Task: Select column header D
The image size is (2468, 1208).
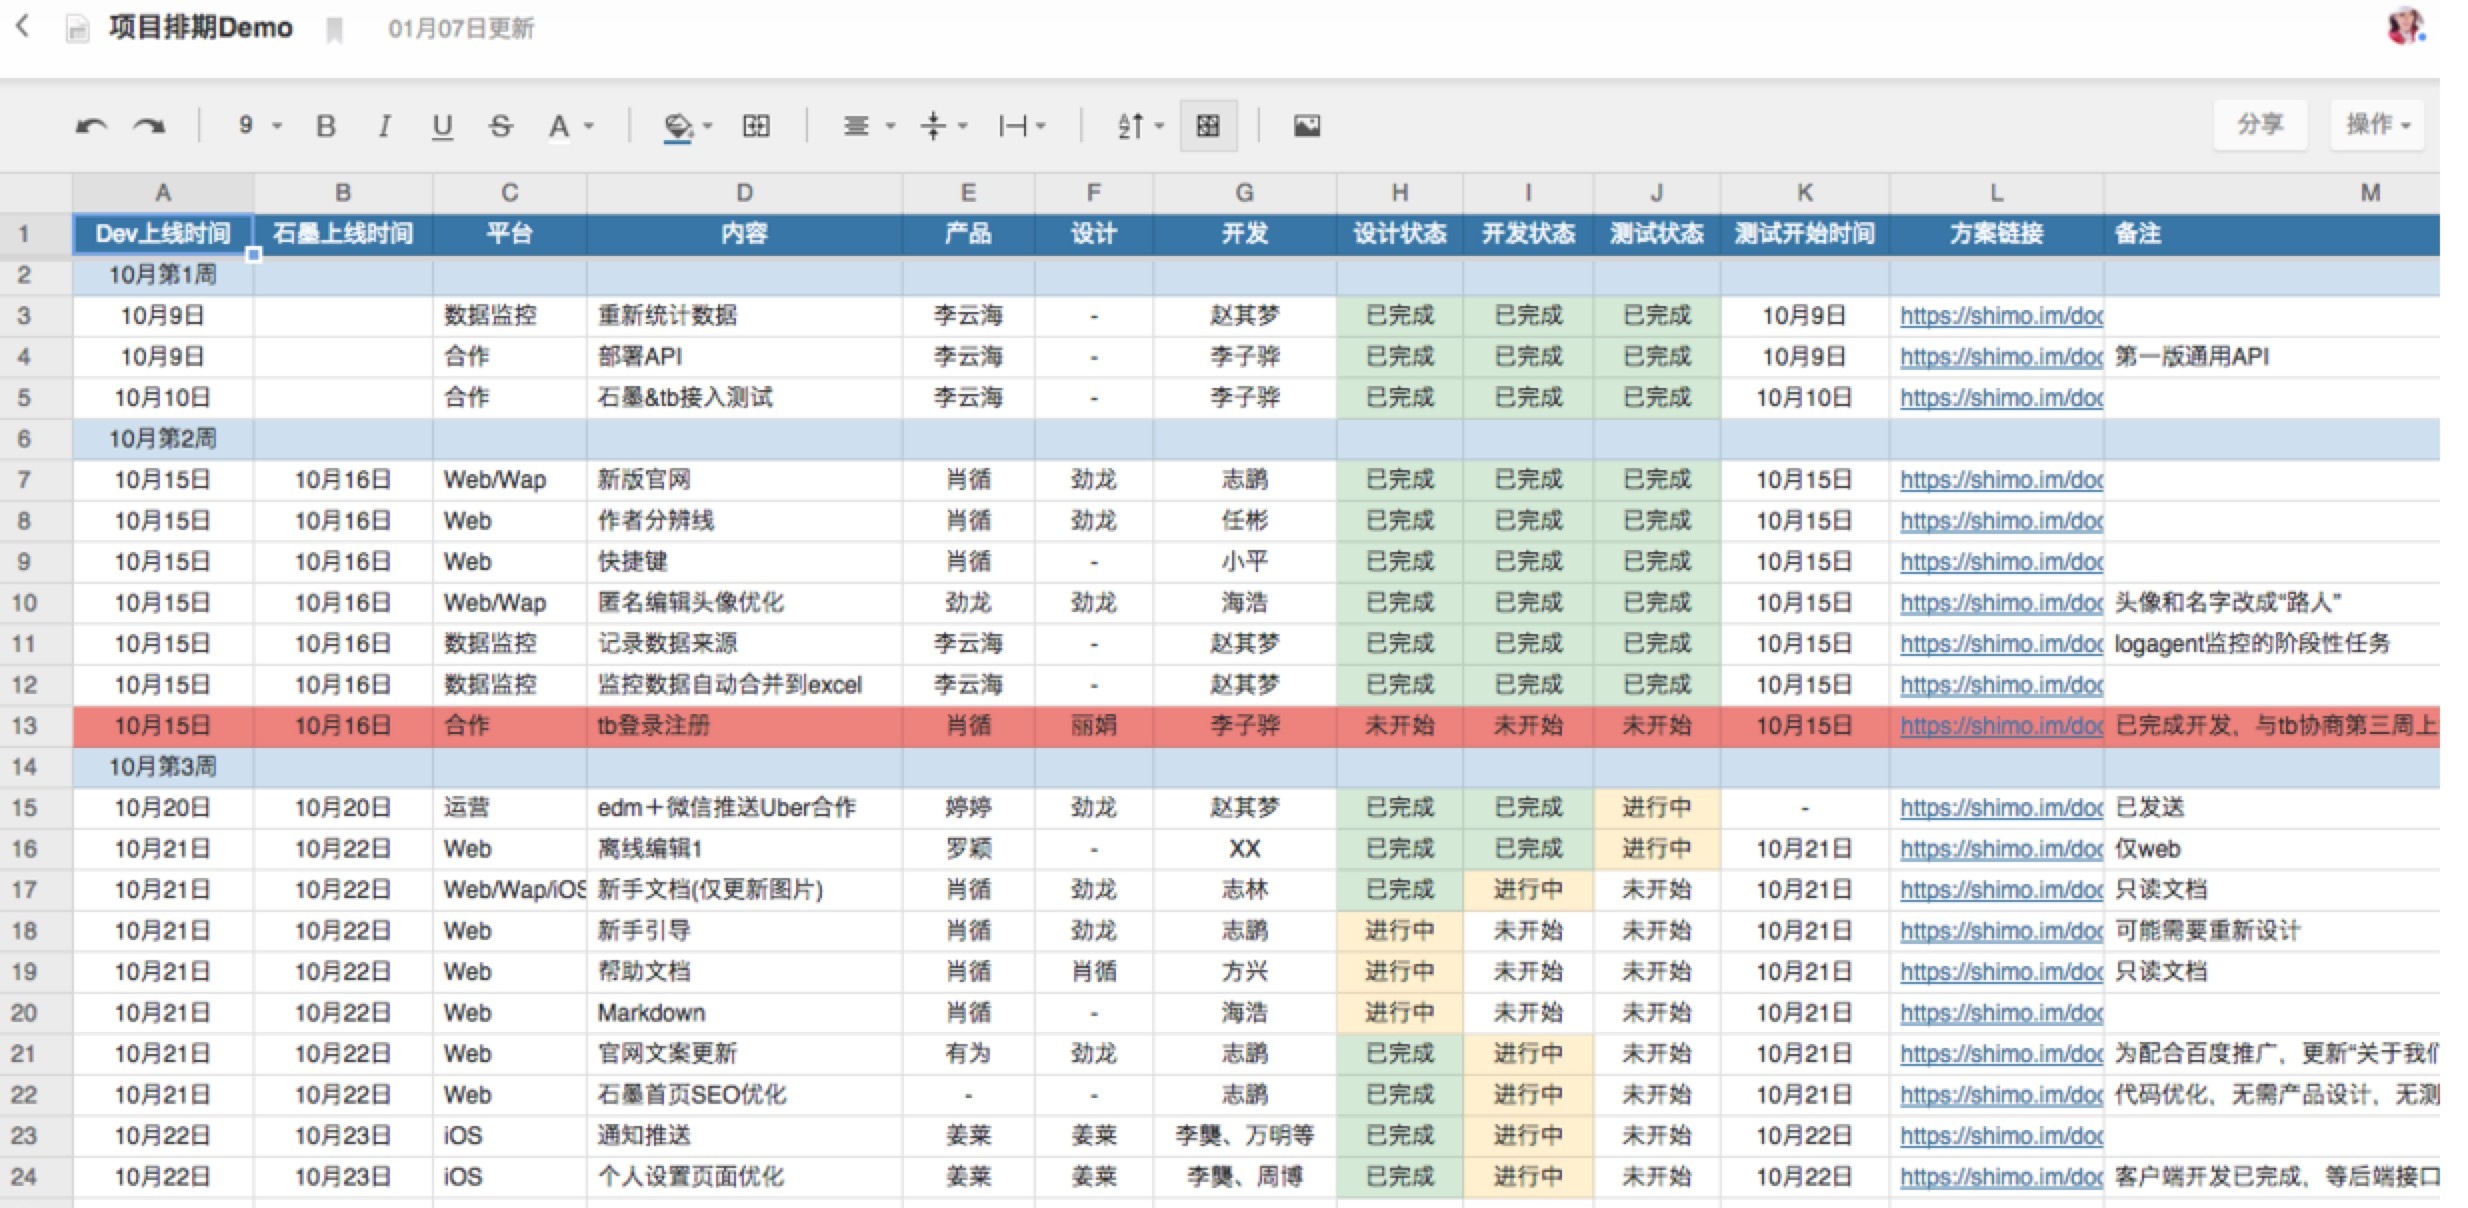Action: [x=744, y=192]
